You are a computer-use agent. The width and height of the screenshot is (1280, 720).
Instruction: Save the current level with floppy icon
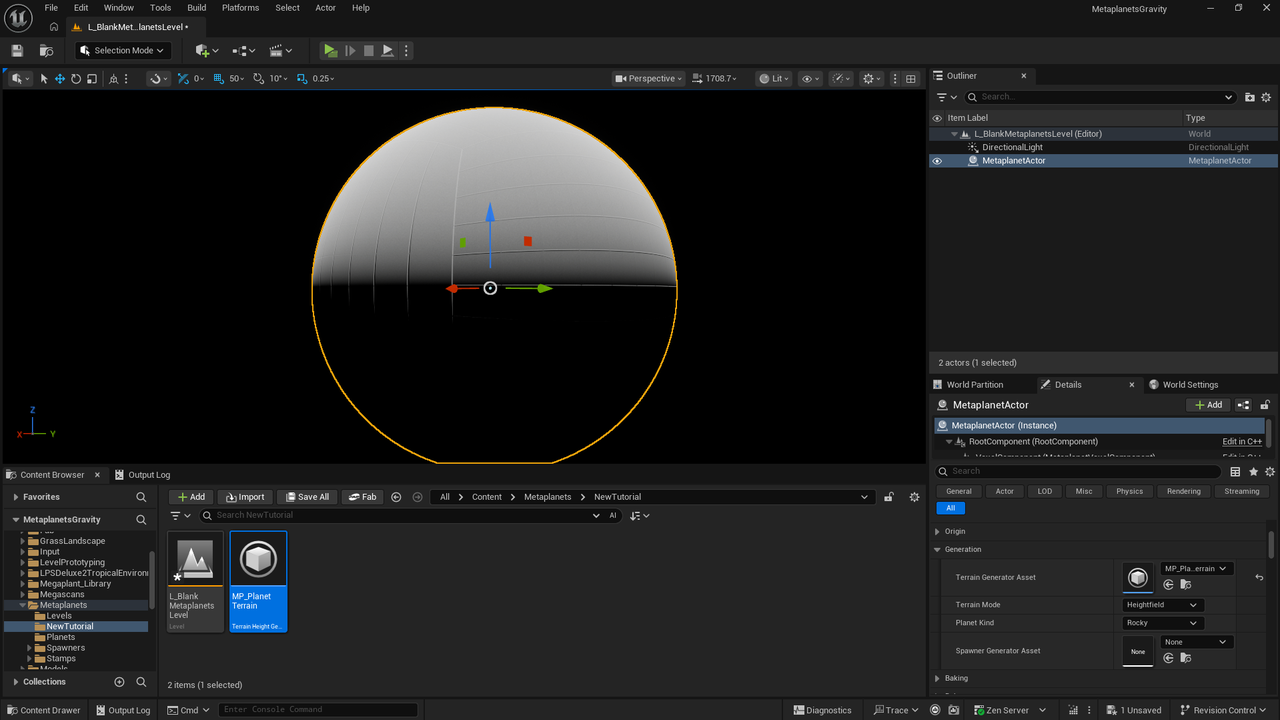(17, 50)
